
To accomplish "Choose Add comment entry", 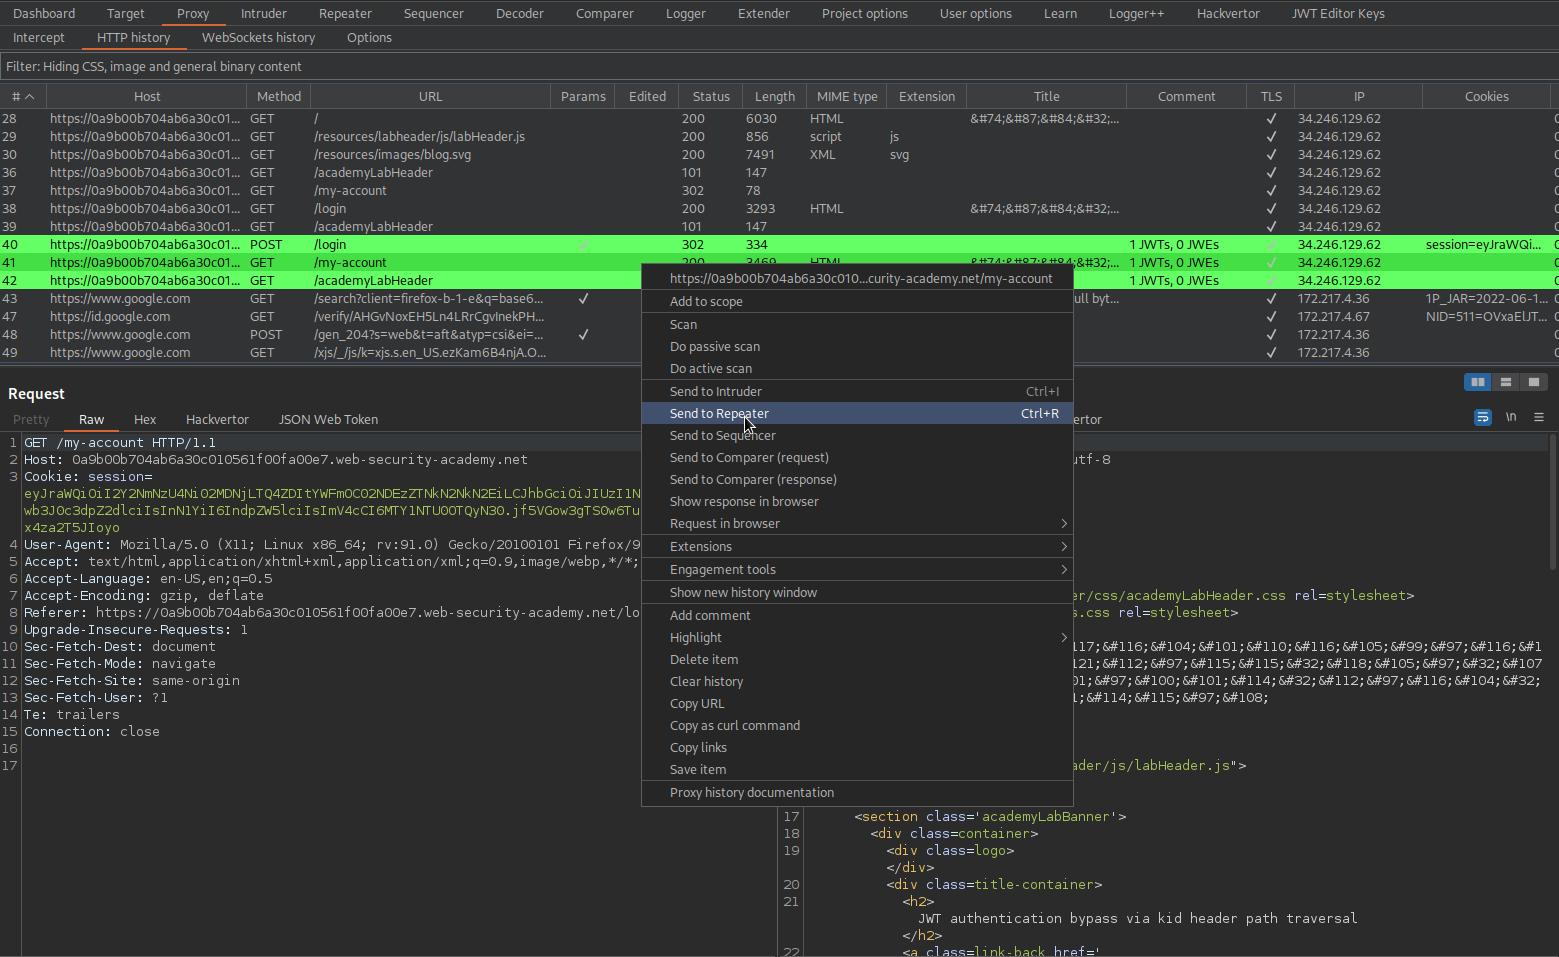I will point(857,616).
